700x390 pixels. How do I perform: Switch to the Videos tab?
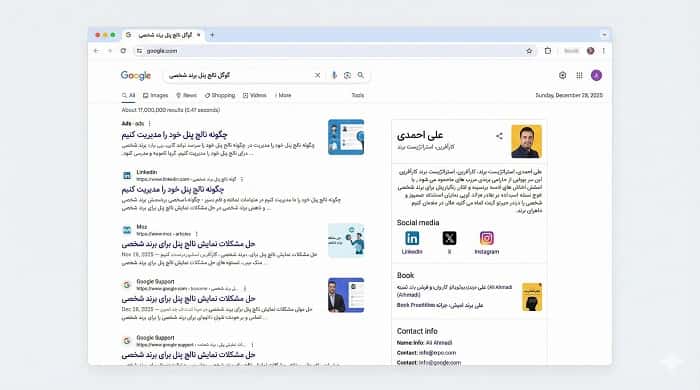[x=254, y=95]
